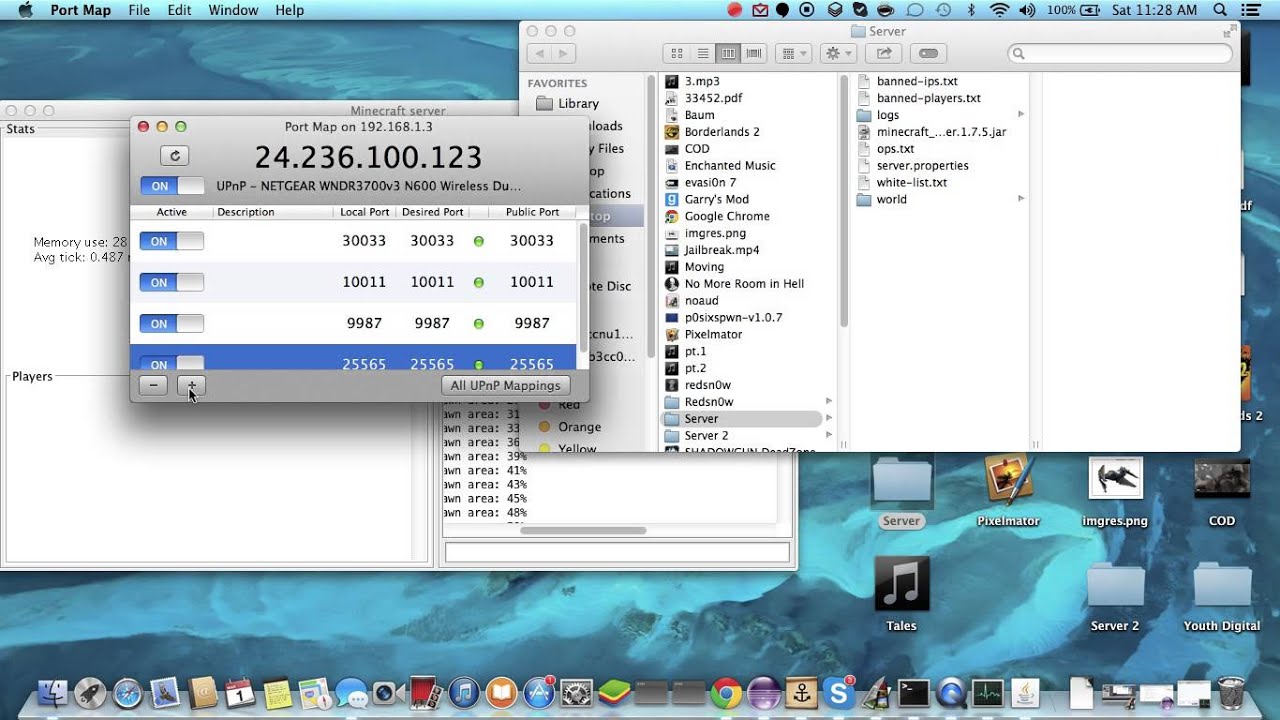This screenshot has height=720, width=1280.
Task: Open Activity Monitor from the Dock
Action: click(x=988, y=693)
